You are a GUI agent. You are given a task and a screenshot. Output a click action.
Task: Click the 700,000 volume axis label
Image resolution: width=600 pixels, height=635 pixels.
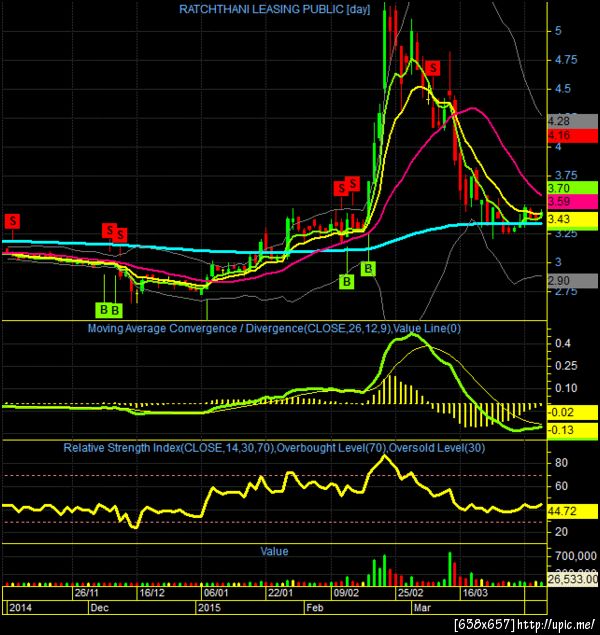[576, 556]
